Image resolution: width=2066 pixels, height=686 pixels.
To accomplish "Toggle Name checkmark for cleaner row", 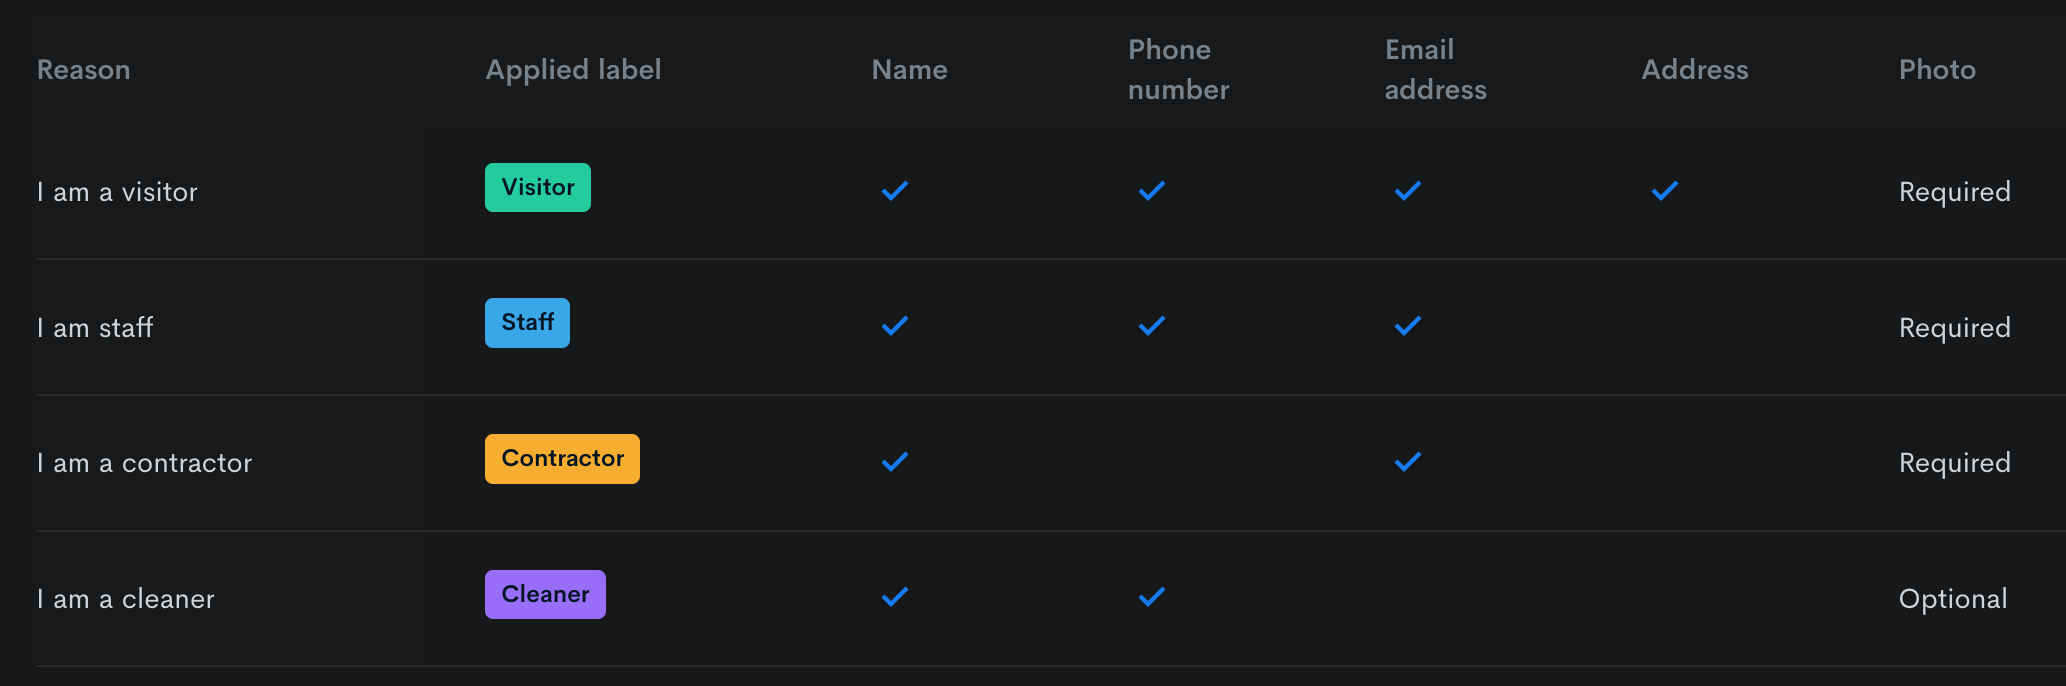I will point(895,597).
